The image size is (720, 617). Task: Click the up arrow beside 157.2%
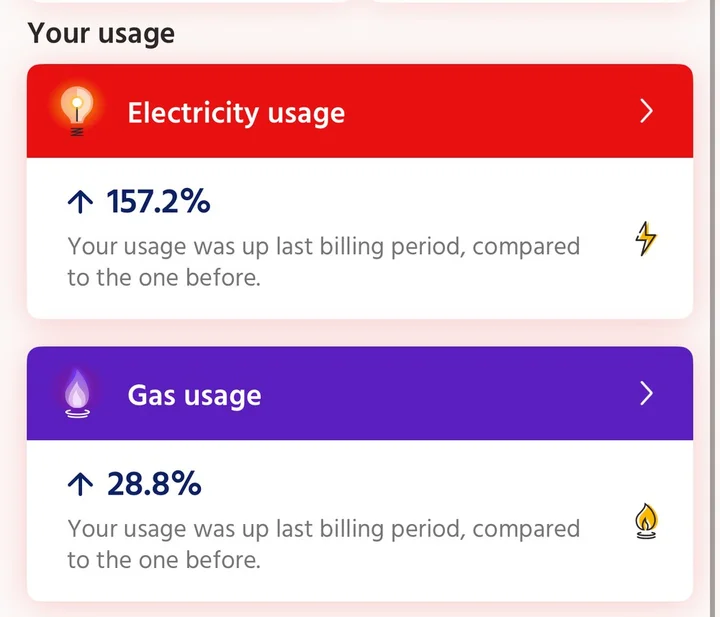(x=80, y=202)
